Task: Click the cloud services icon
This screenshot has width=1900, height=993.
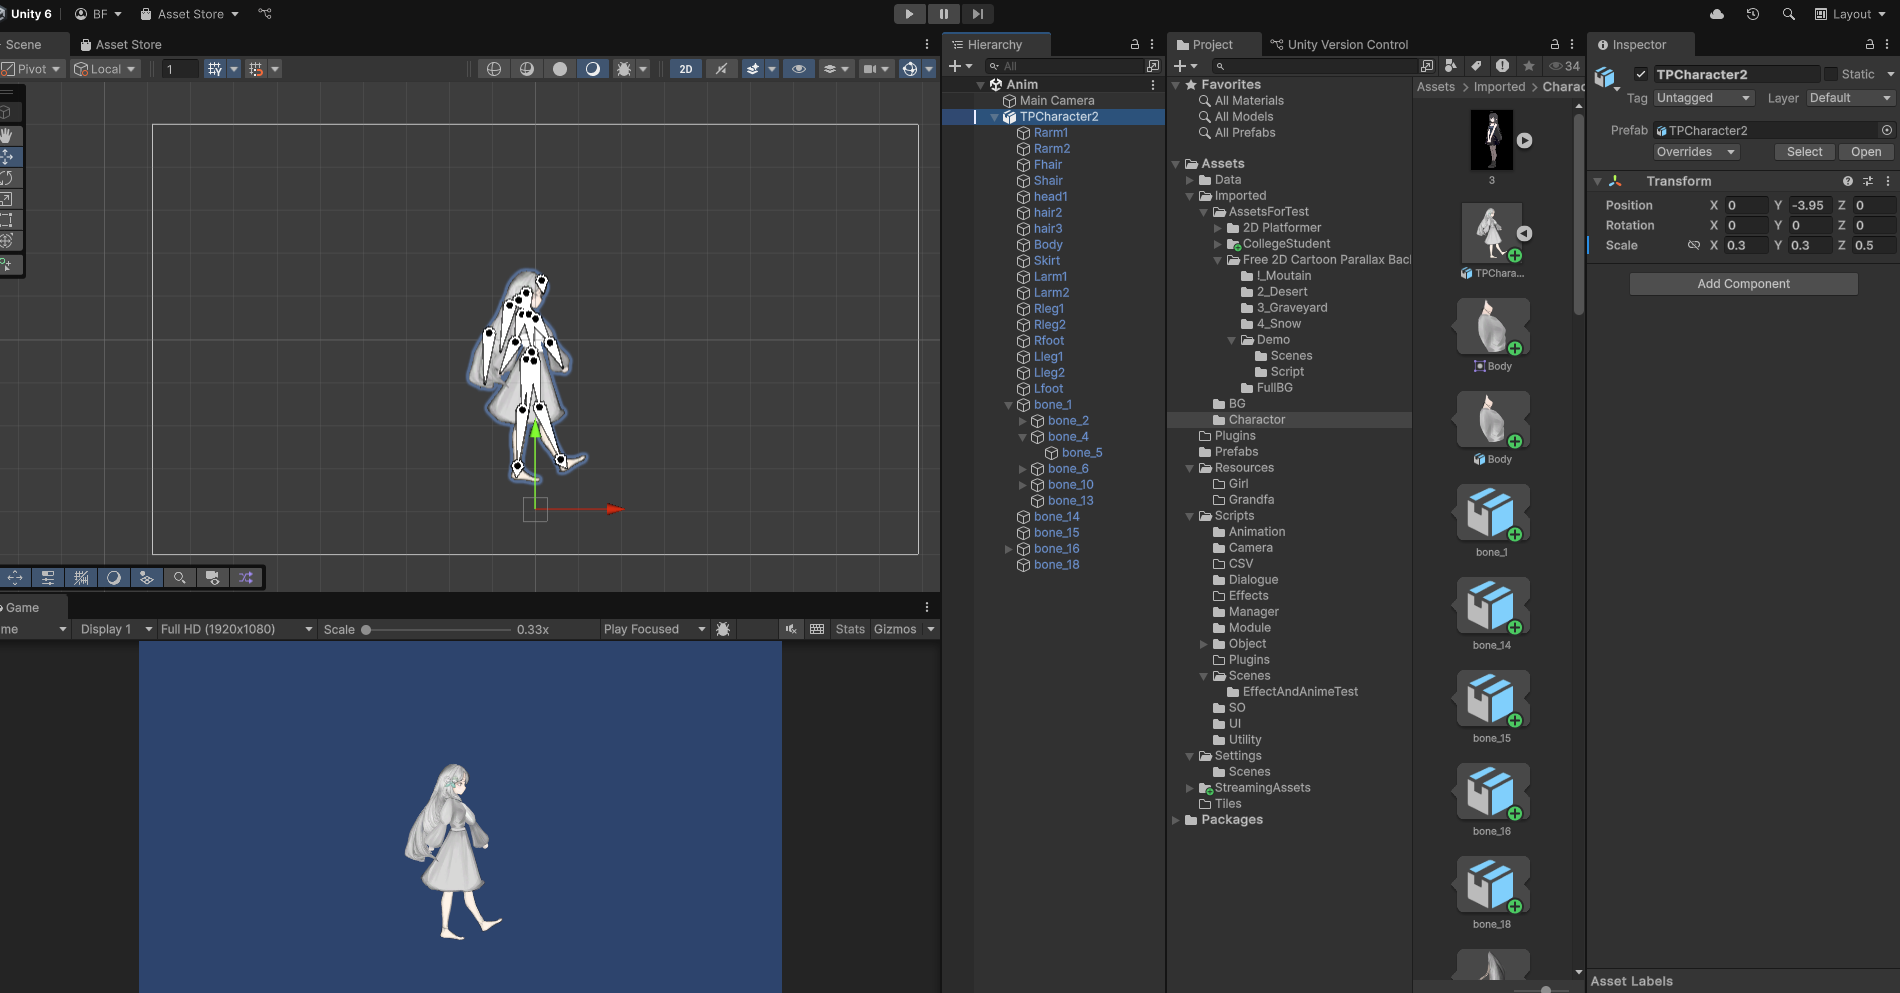Action: 1717,14
